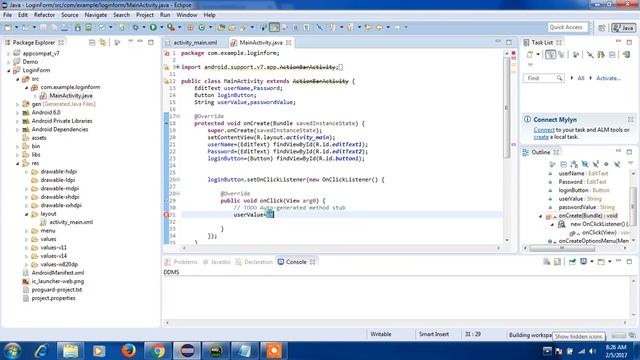Toggle the highlighted Mark Occurrences toolbar button
This screenshot has width=640, height=360.
(275, 27)
